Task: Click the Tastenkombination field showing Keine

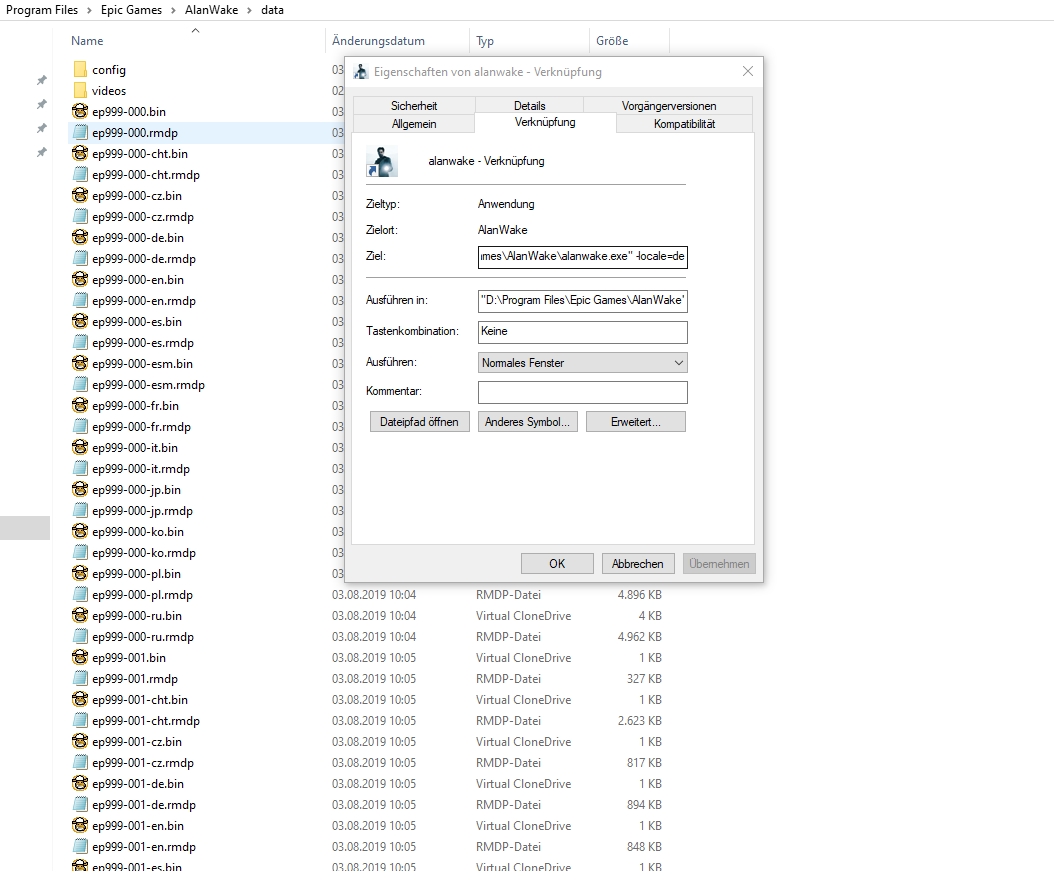Action: [583, 332]
